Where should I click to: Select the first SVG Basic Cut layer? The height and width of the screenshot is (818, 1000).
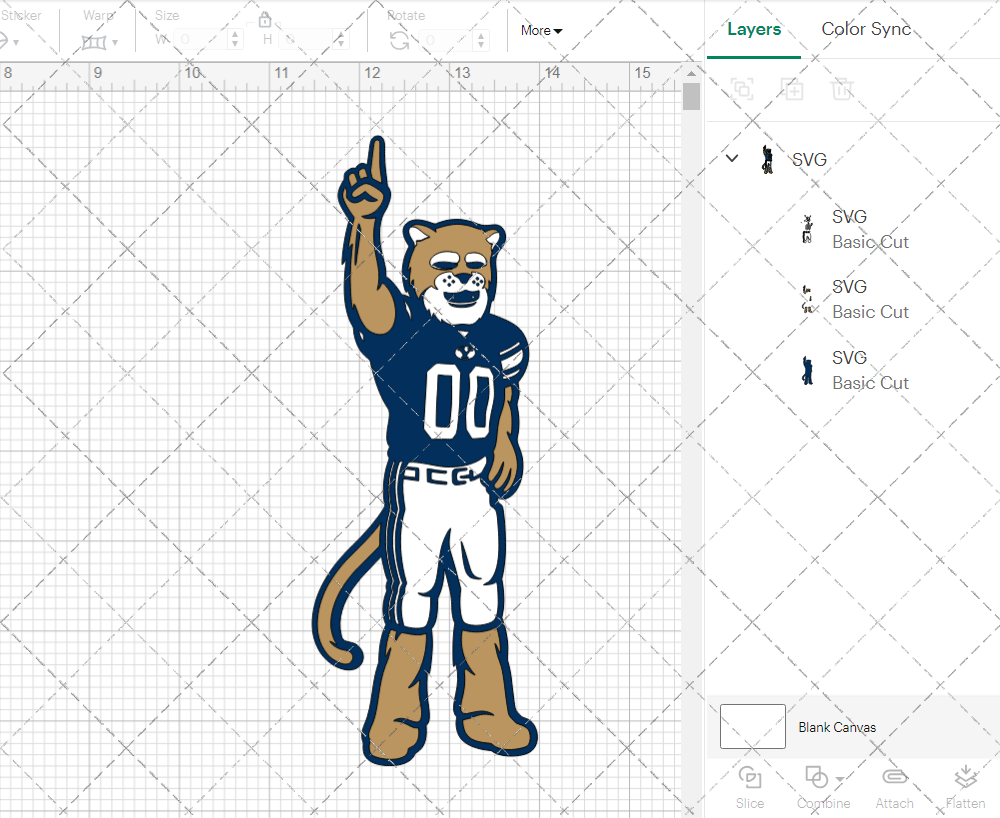[x=870, y=229]
